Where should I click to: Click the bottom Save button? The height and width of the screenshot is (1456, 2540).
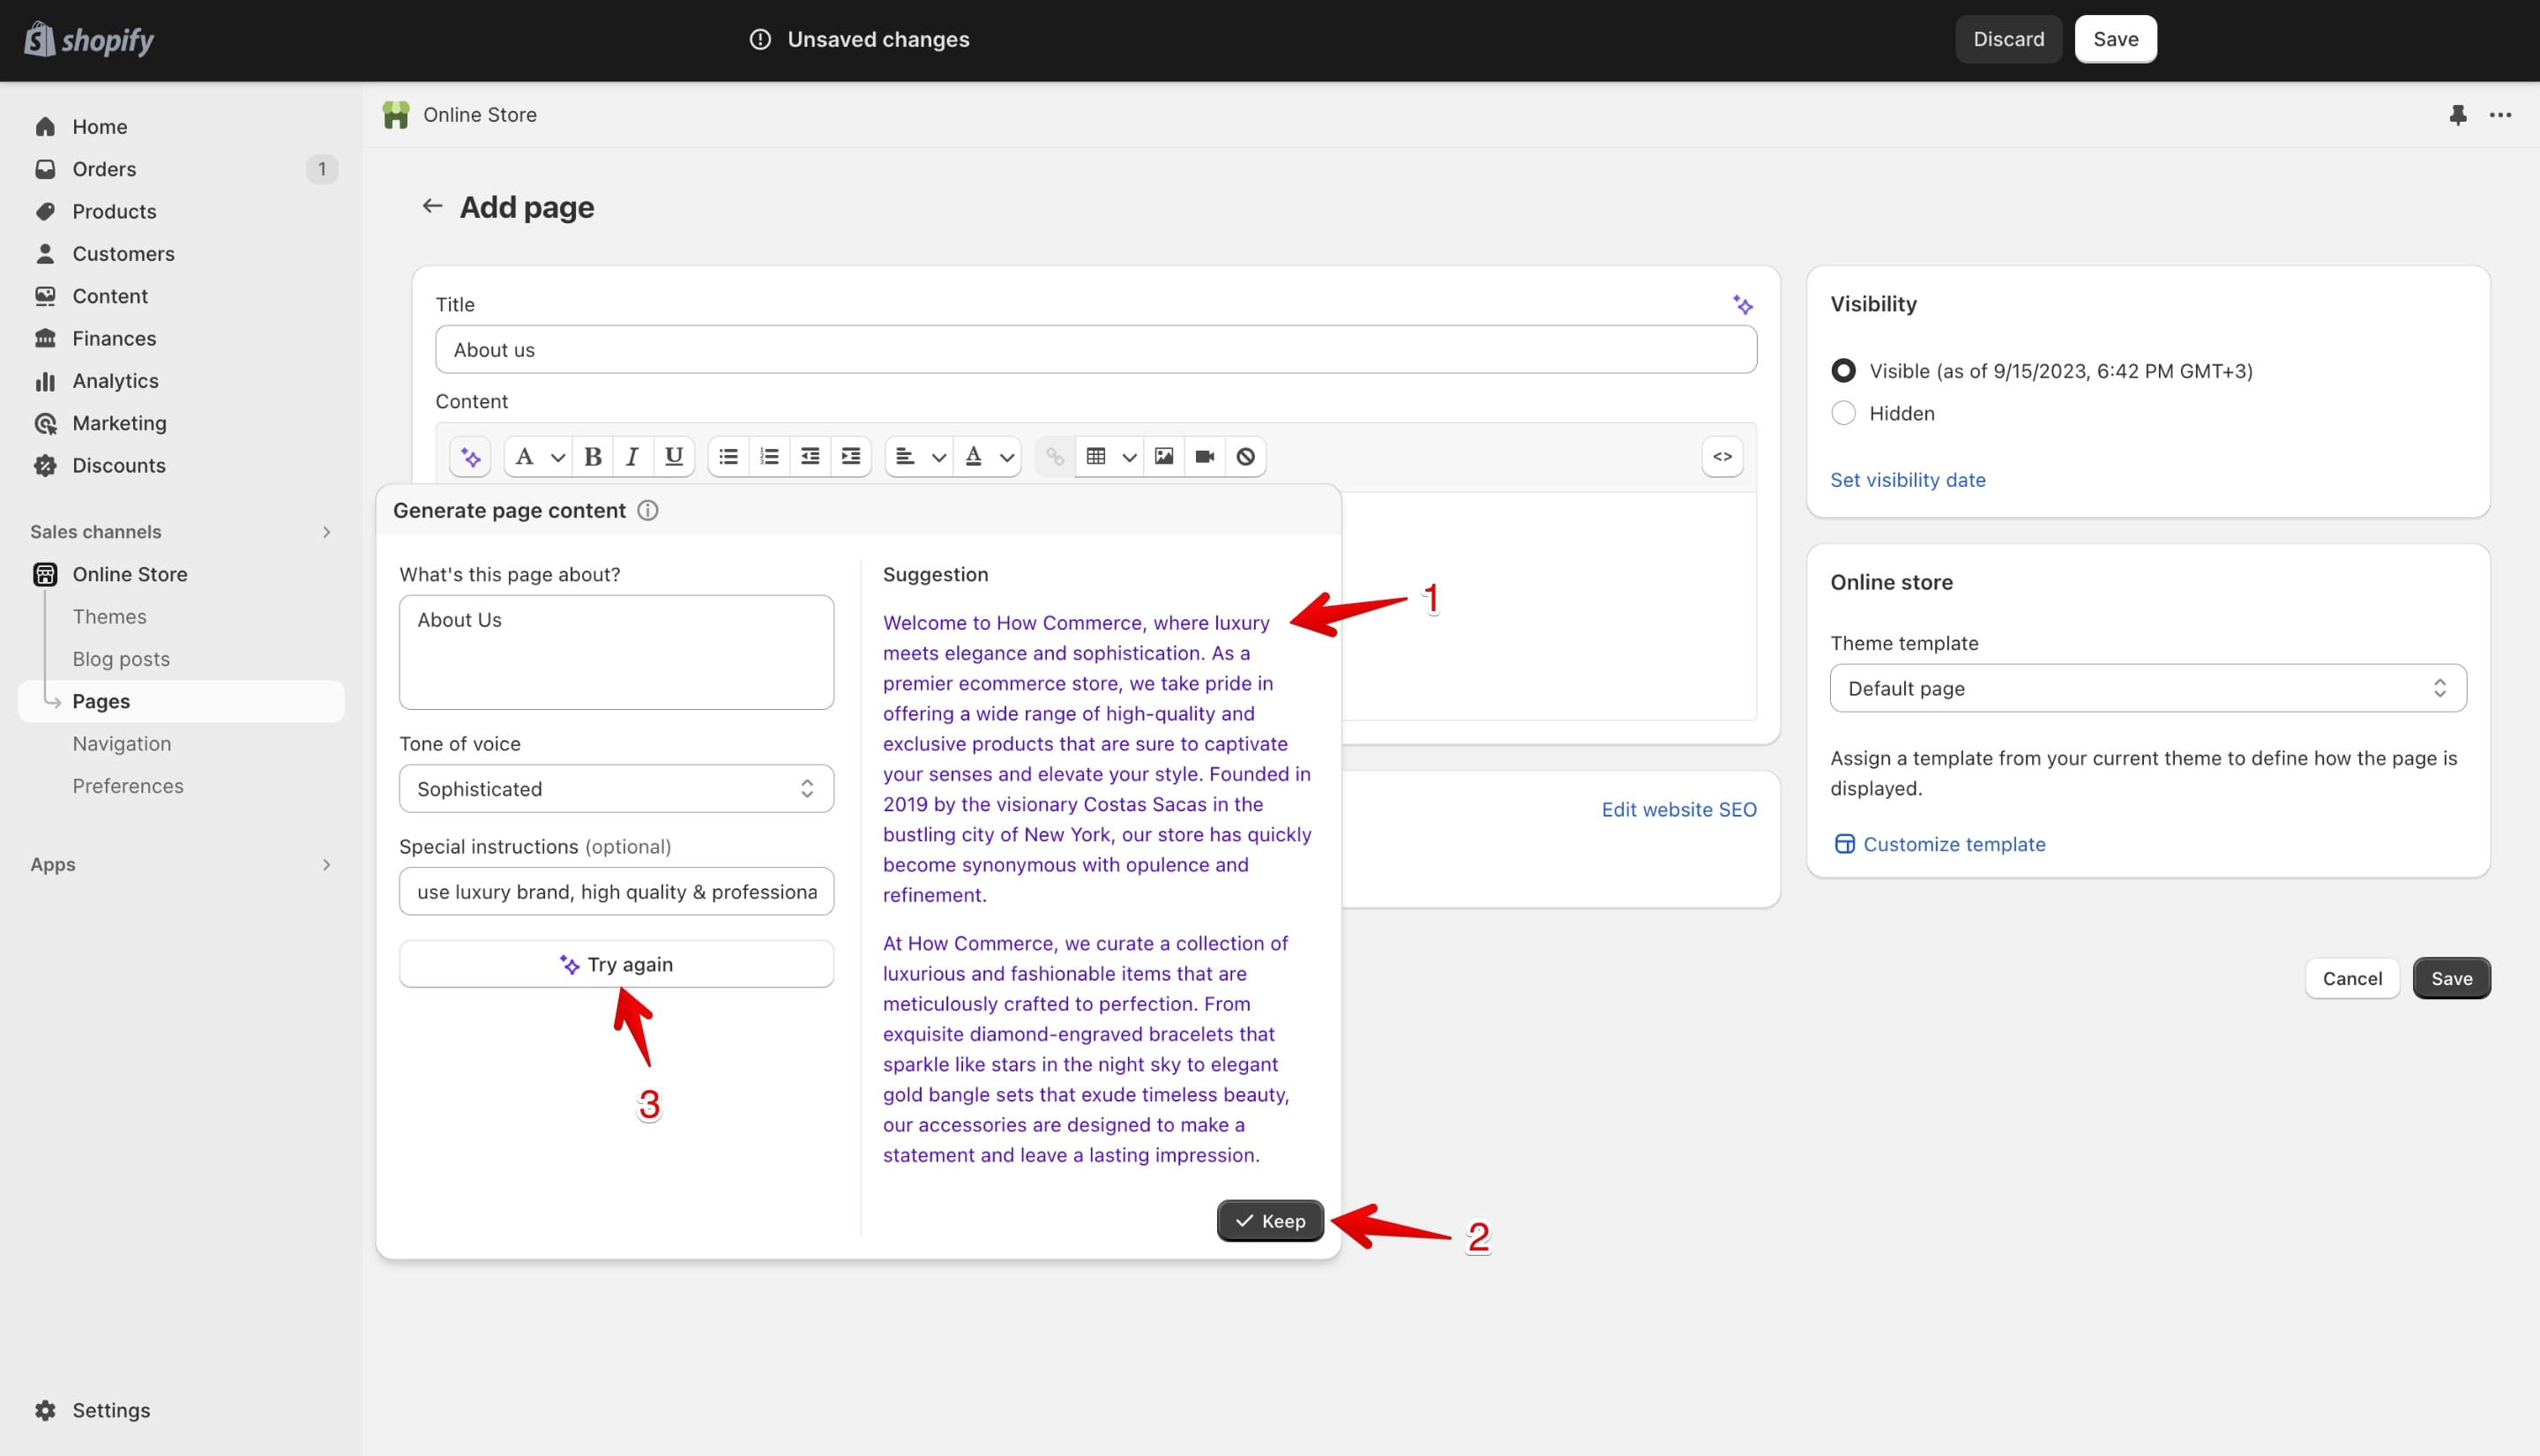[x=2451, y=978]
